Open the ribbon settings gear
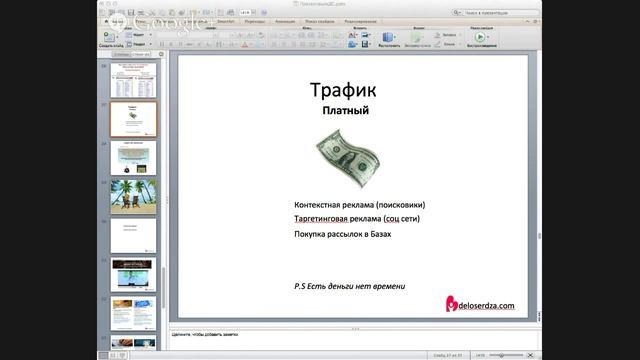This screenshot has width=640, height=360. (x=536, y=21)
